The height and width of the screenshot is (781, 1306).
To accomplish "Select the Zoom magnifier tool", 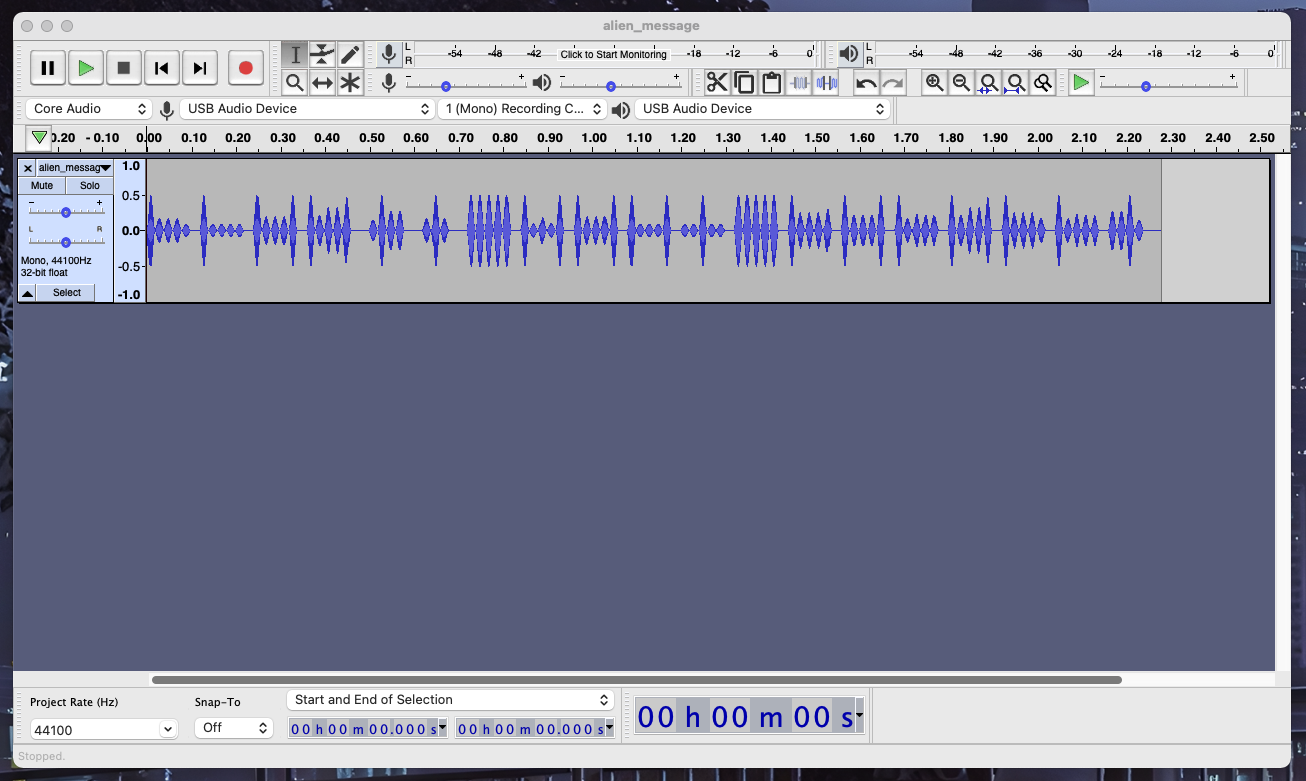I will (295, 82).
